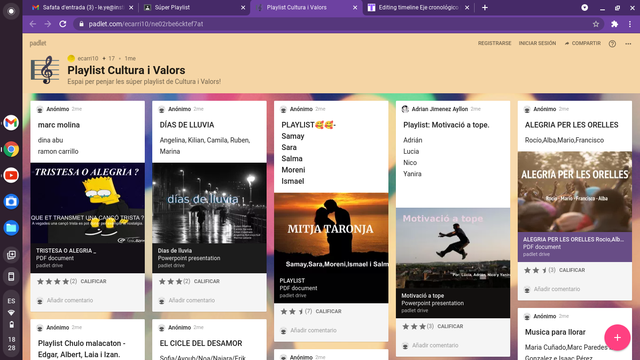The image size is (640, 360).
Task: Click CALIFICAR on ALEGRIA PER LES ORELLES post
Action: pyautogui.click(x=572, y=270)
